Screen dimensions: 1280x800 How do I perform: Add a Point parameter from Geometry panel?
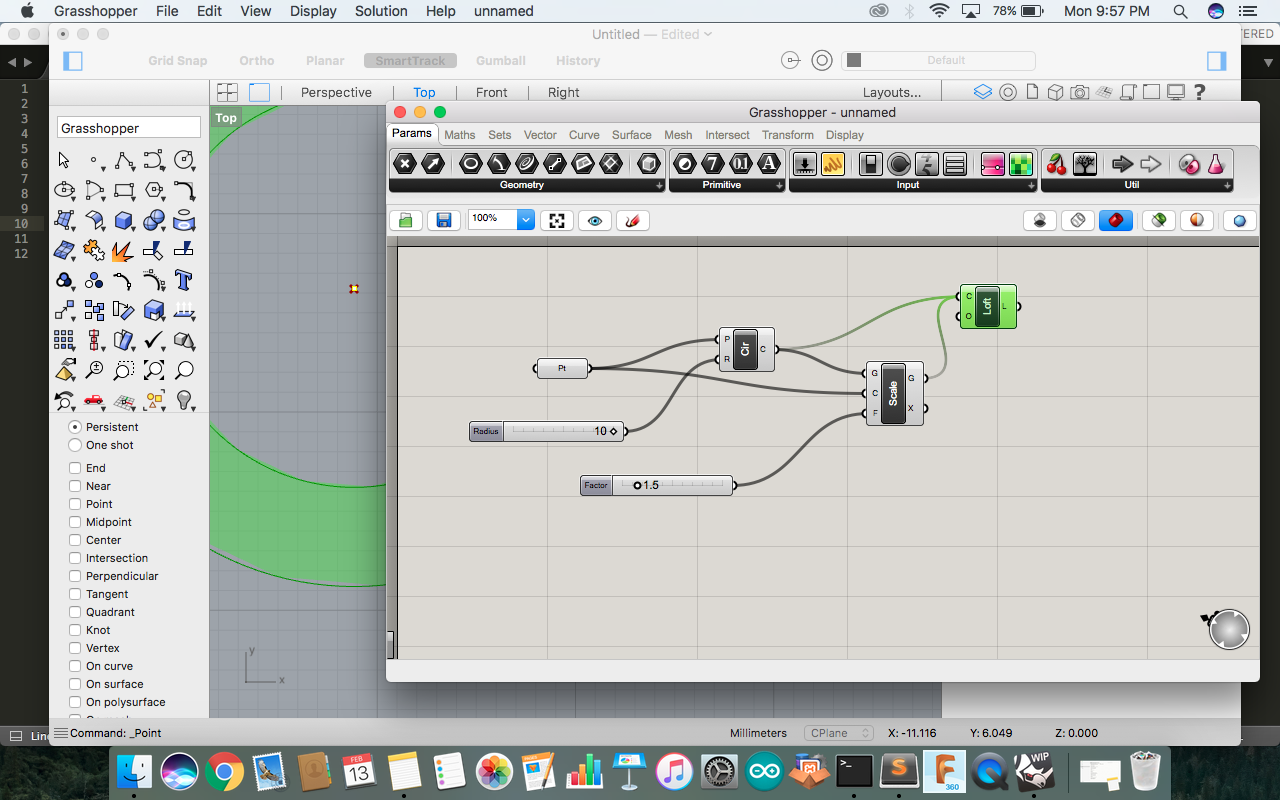click(404, 164)
